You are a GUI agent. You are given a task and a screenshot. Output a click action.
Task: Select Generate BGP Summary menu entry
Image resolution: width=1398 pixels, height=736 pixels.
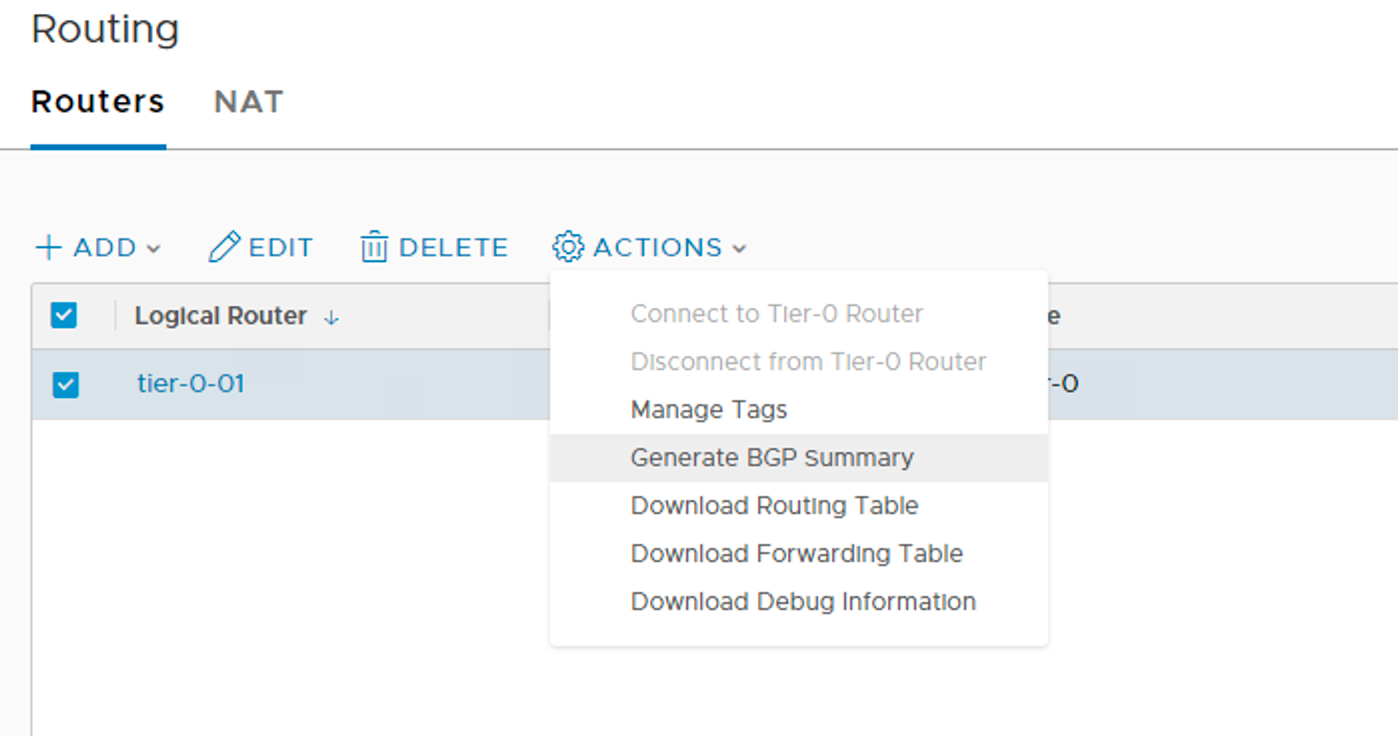pos(772,458)
